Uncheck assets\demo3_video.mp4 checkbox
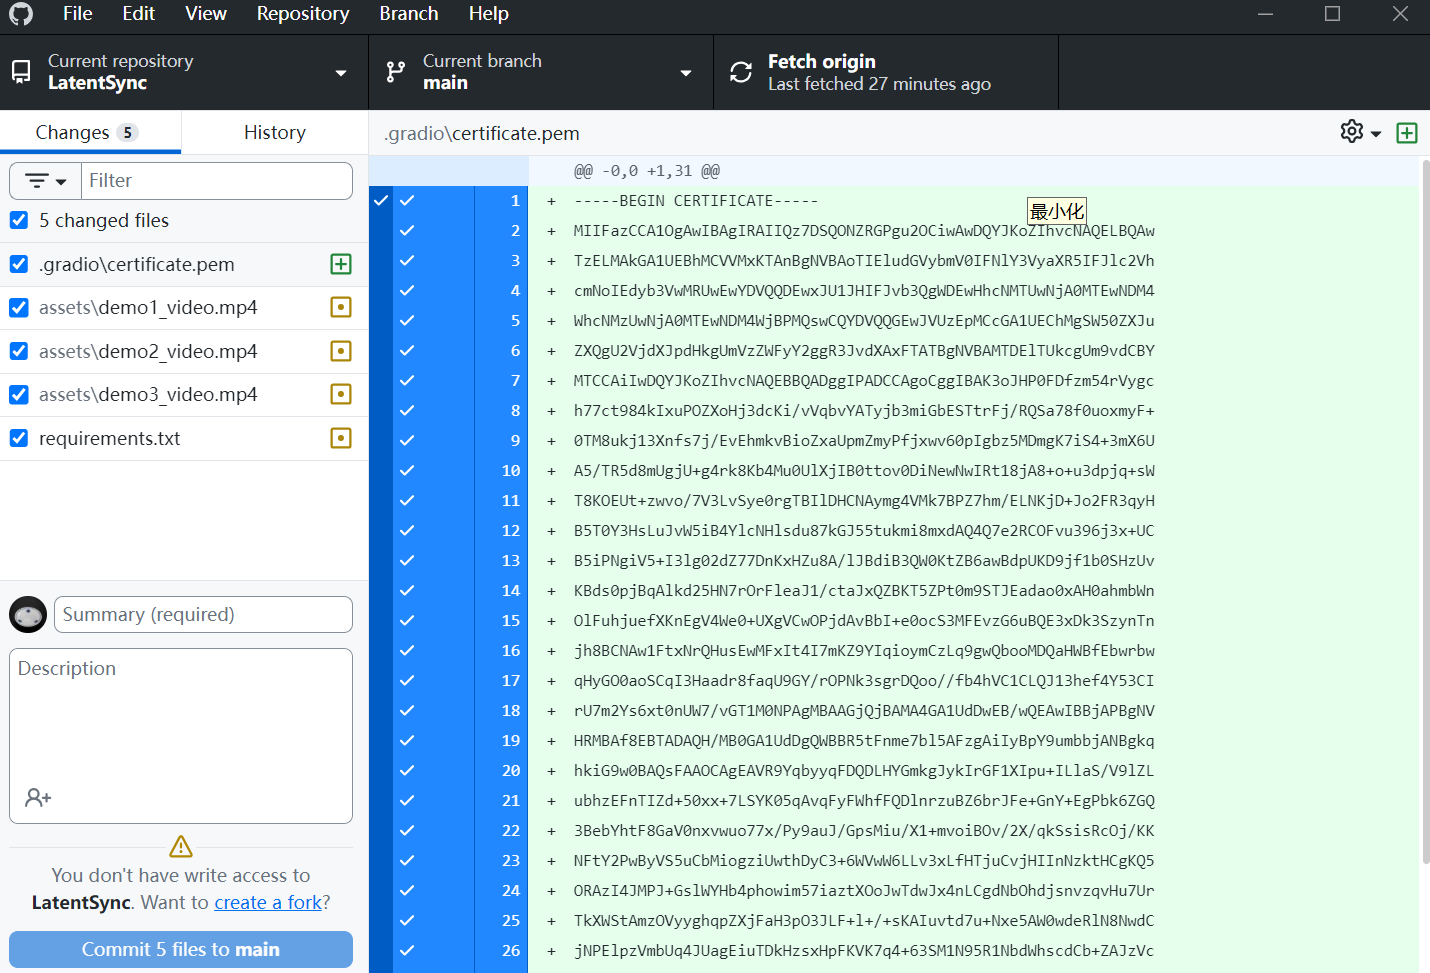 point(19,394)
